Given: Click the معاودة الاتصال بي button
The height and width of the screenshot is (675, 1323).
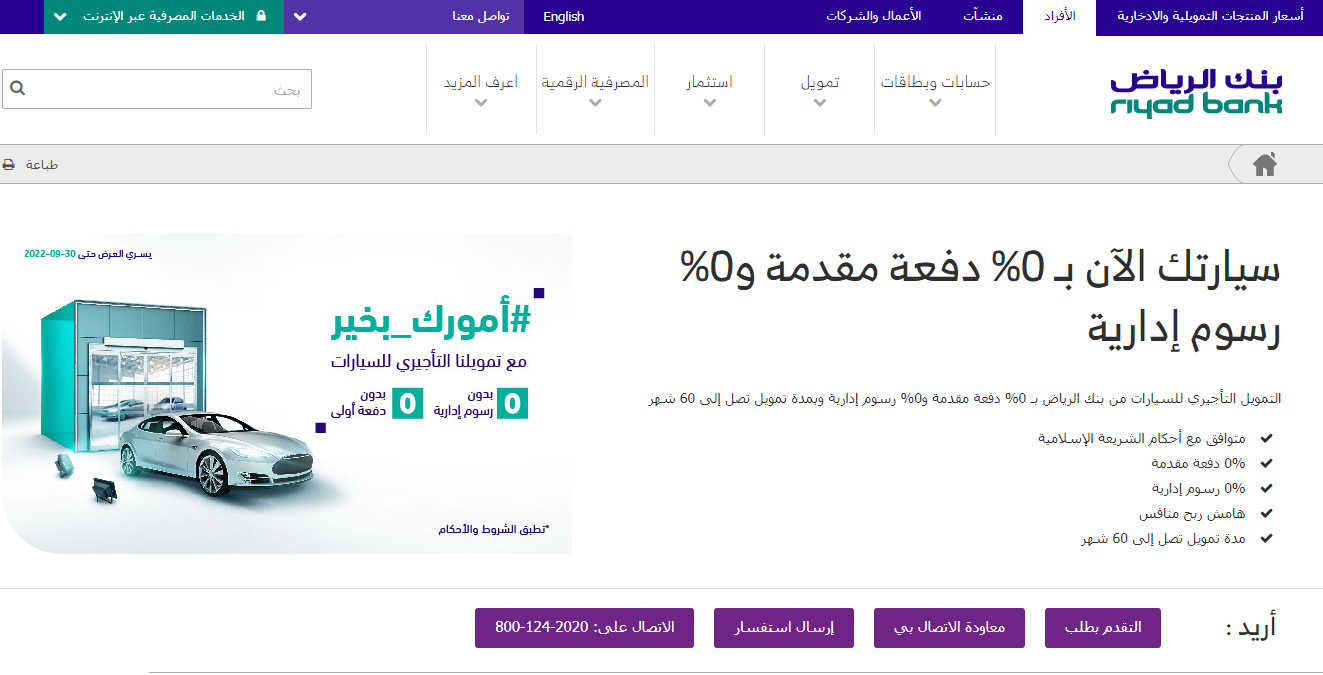Looking at the screenshot, I should (x=949, y=628).
